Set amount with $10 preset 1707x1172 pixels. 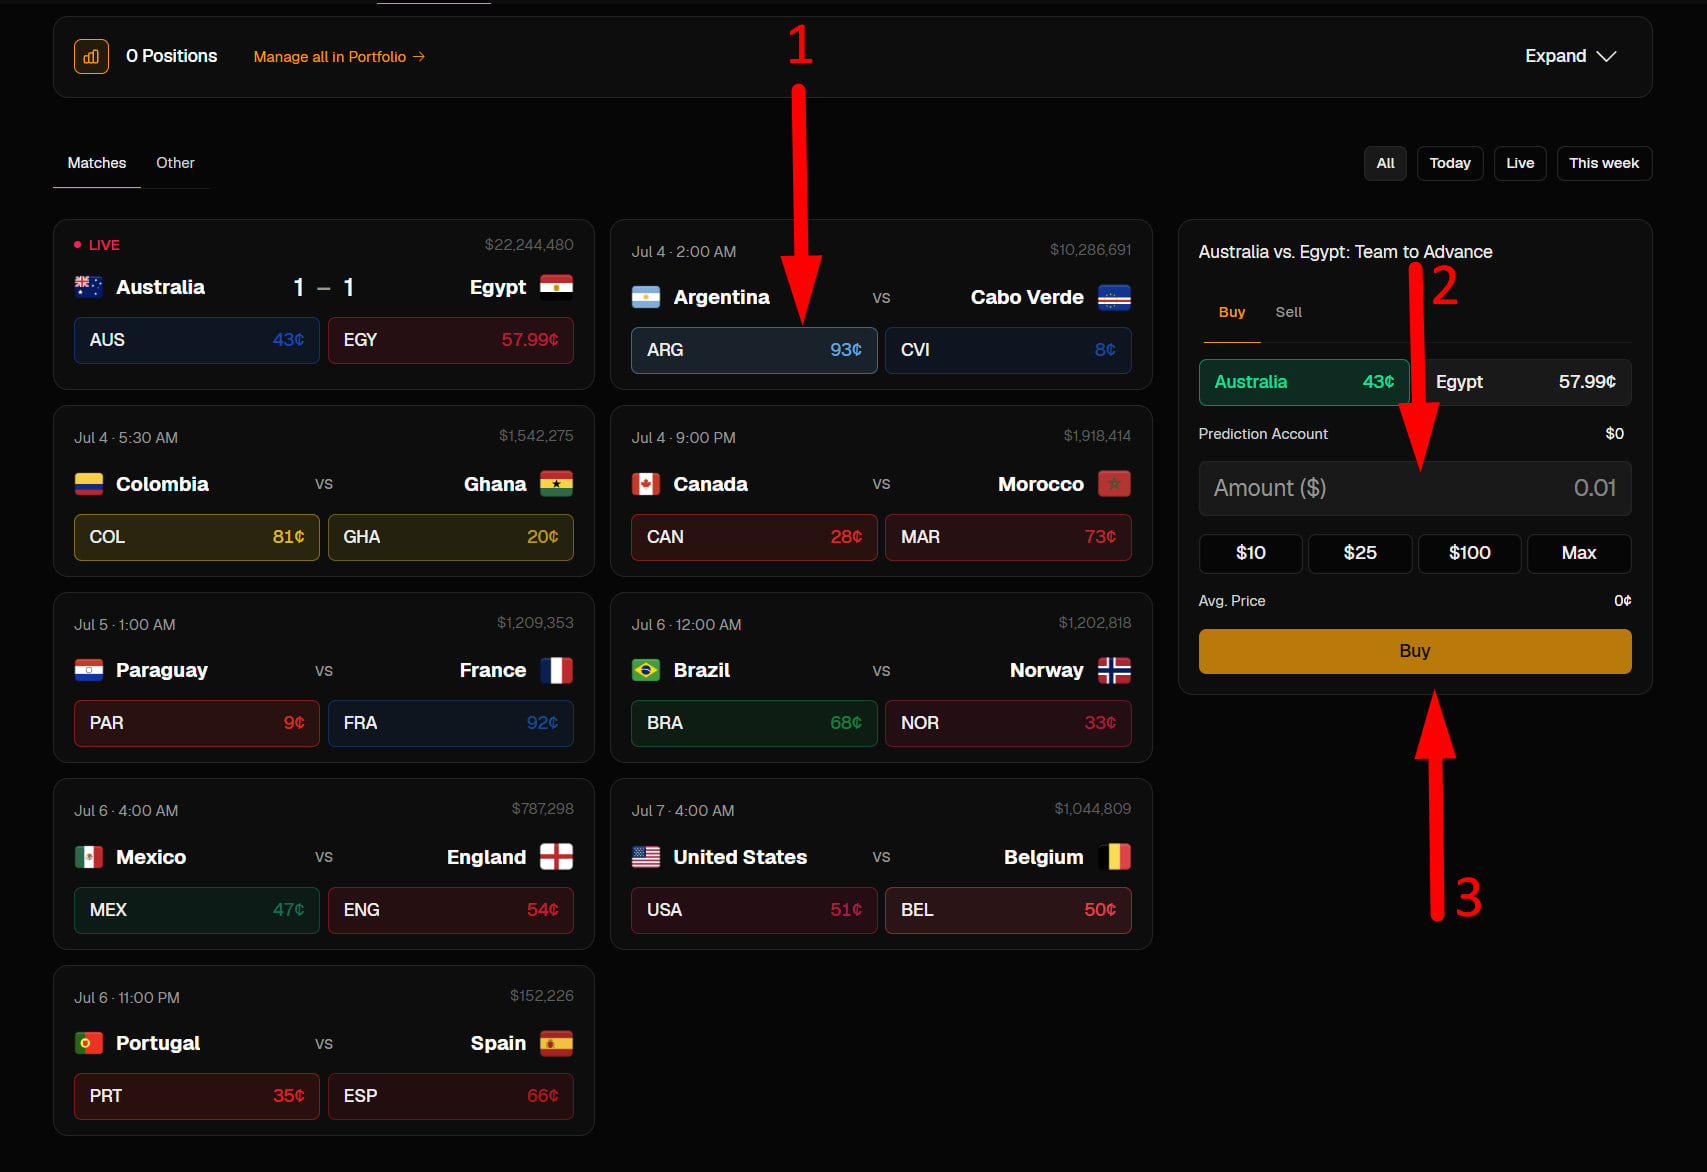point(1250,553)
